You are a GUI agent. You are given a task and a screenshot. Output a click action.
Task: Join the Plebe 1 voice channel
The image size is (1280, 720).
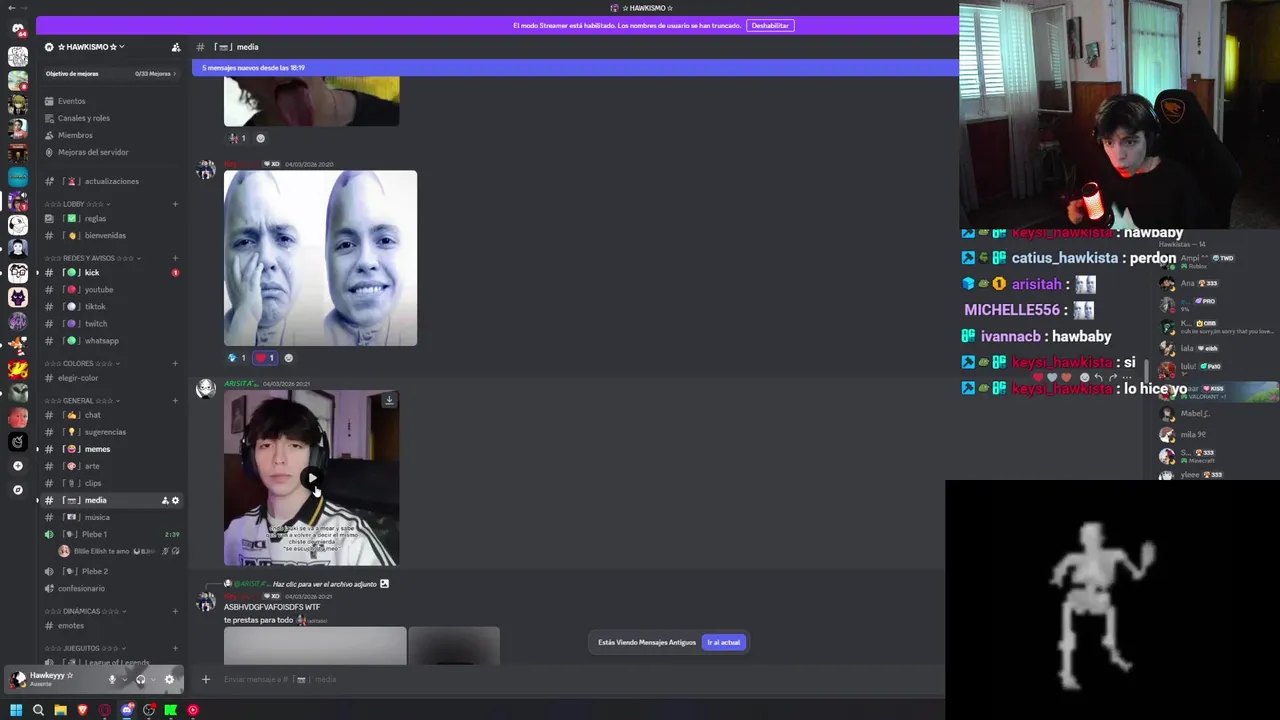coord(94,534)
